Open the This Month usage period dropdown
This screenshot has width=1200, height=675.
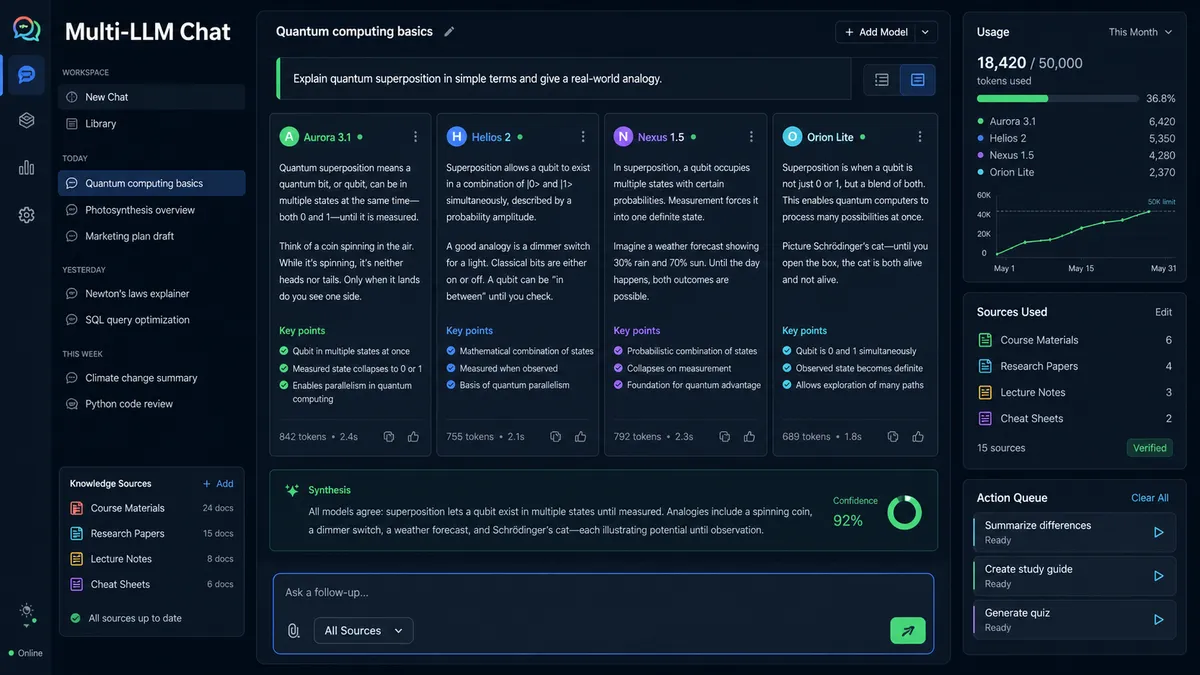coord(1140,32)
